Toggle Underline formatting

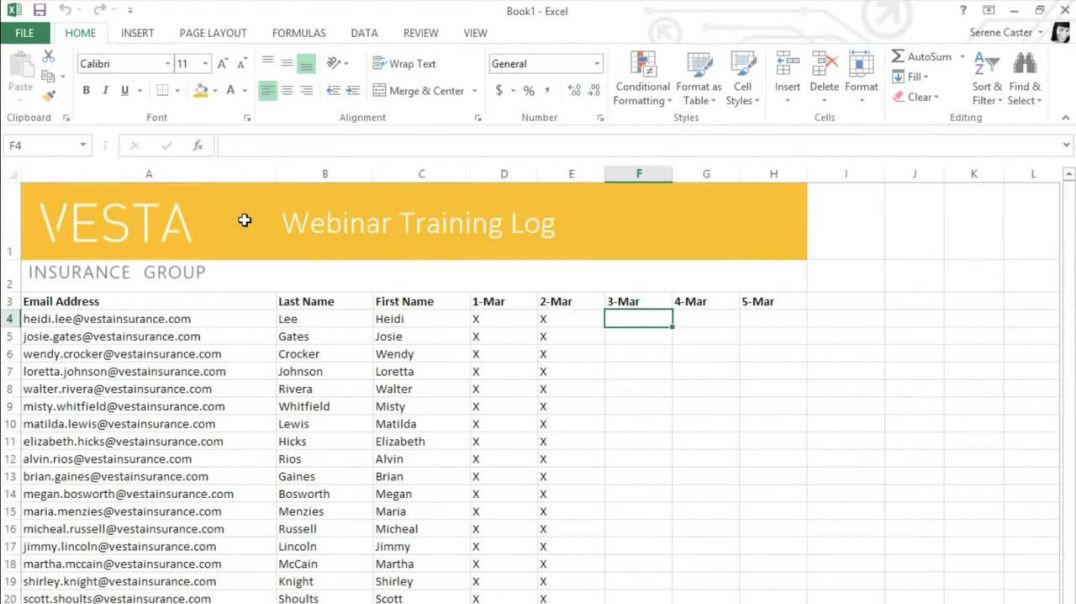coord(125,90)
